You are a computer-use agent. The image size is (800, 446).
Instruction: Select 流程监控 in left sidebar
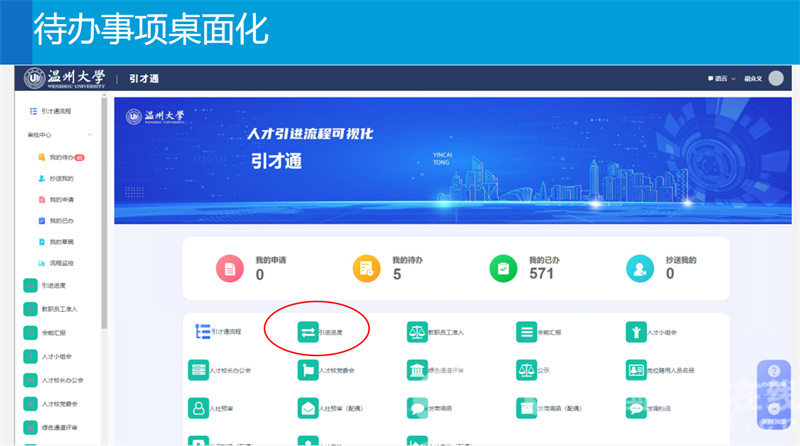click(56, 263)
